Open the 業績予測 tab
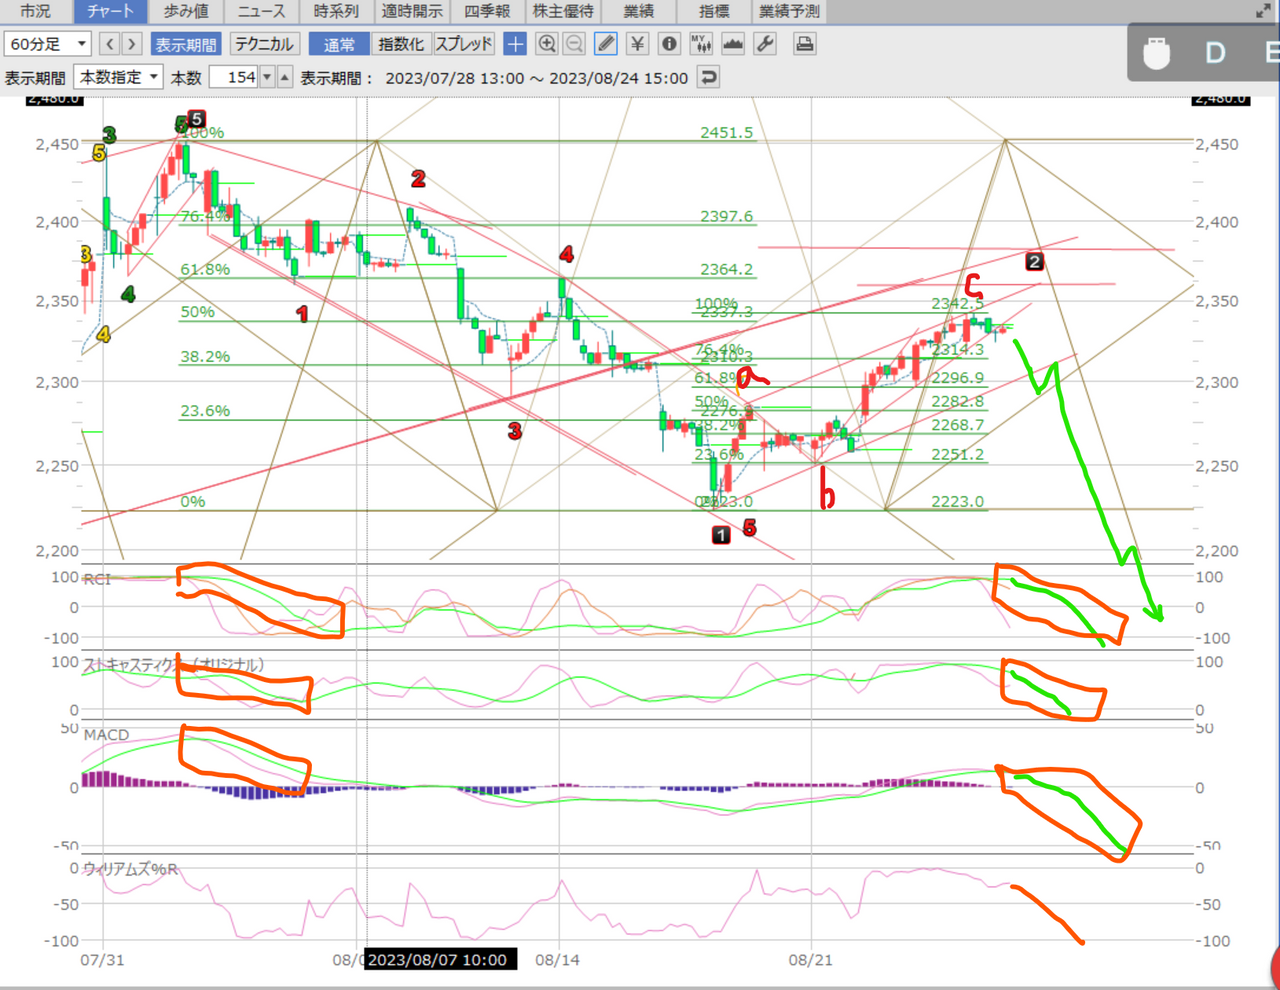This screenshot has width=1280, height=990. tap(789, 11)
